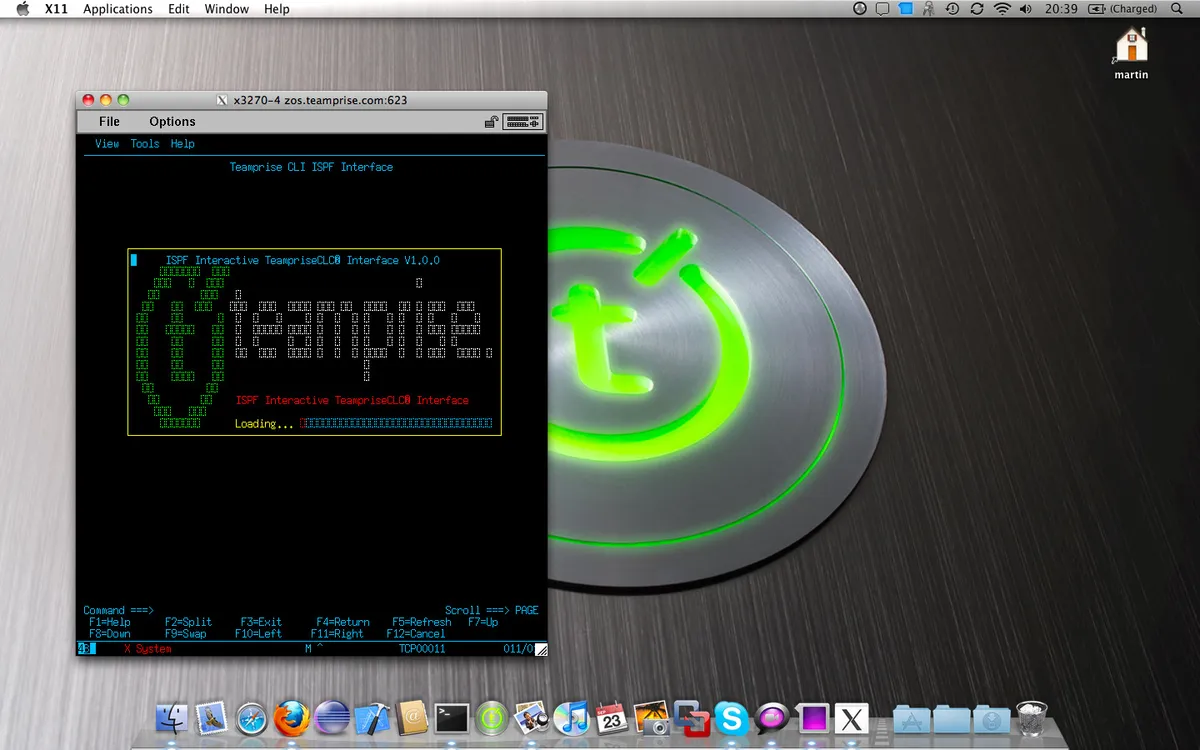The width and height of the screenshot is (1200, 750).
Task: Open the Wi-Fi status menu
Action: pyautogui.click(x=1002, y=9)
